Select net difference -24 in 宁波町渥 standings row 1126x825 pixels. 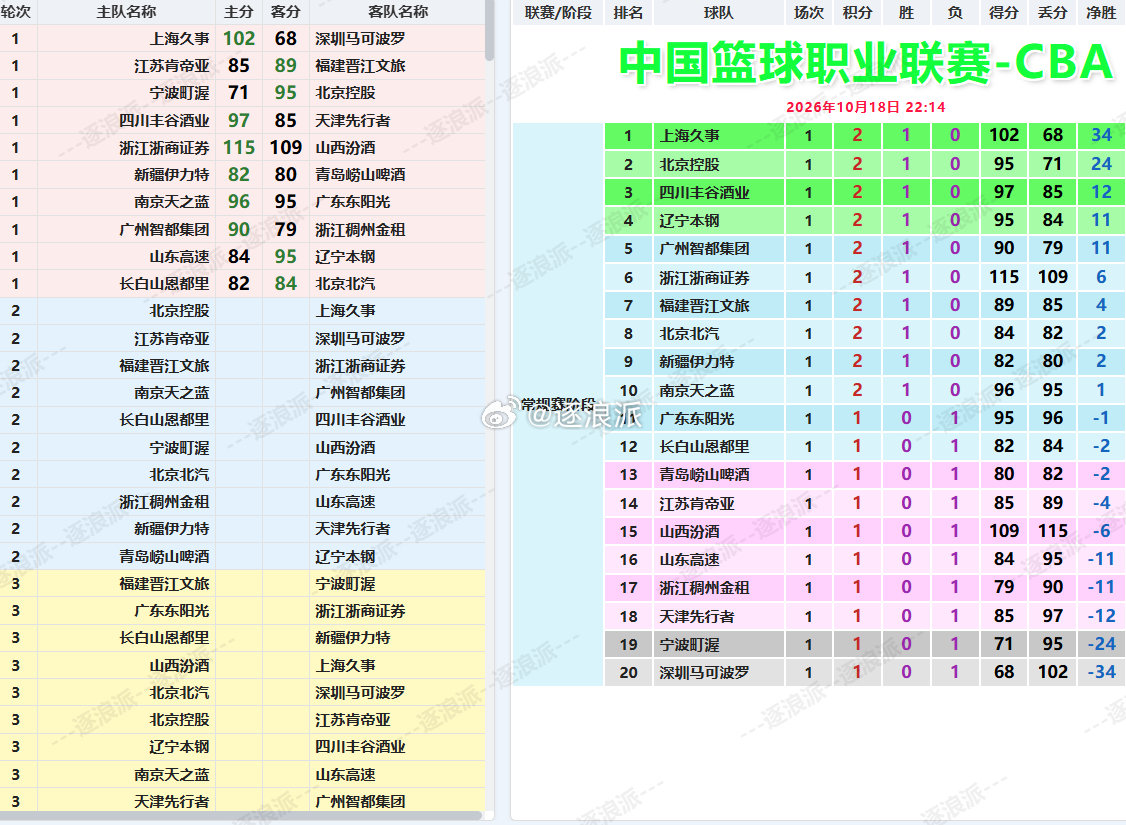[1102, 644]
